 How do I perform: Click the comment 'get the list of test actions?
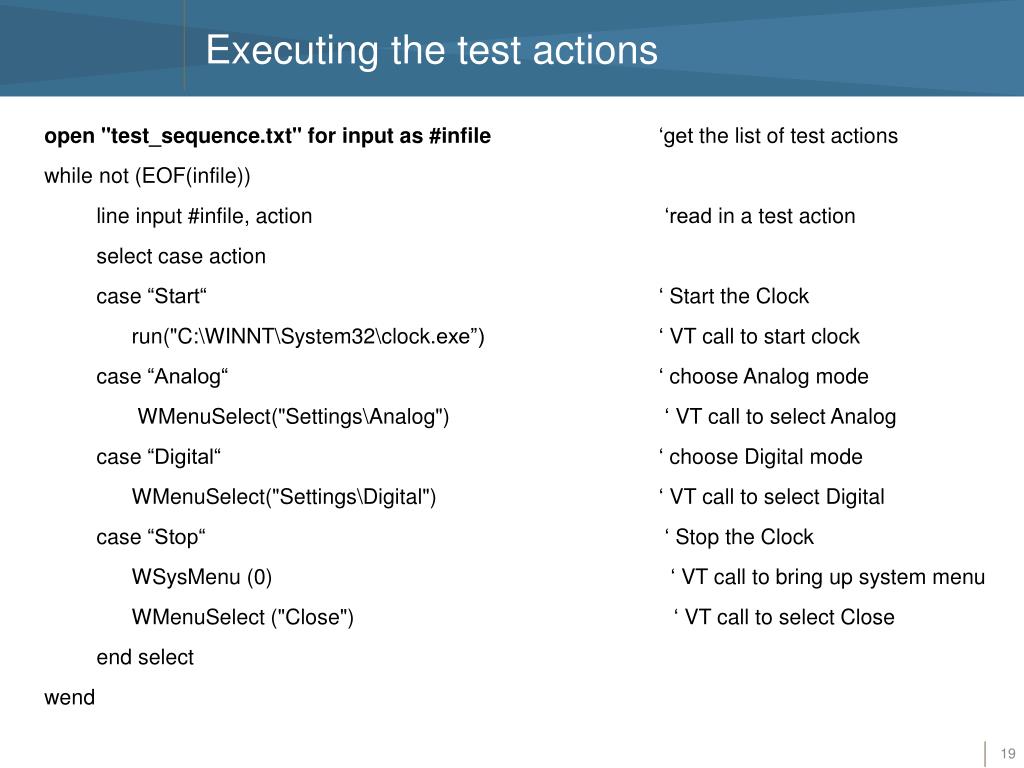coord(778,136)
